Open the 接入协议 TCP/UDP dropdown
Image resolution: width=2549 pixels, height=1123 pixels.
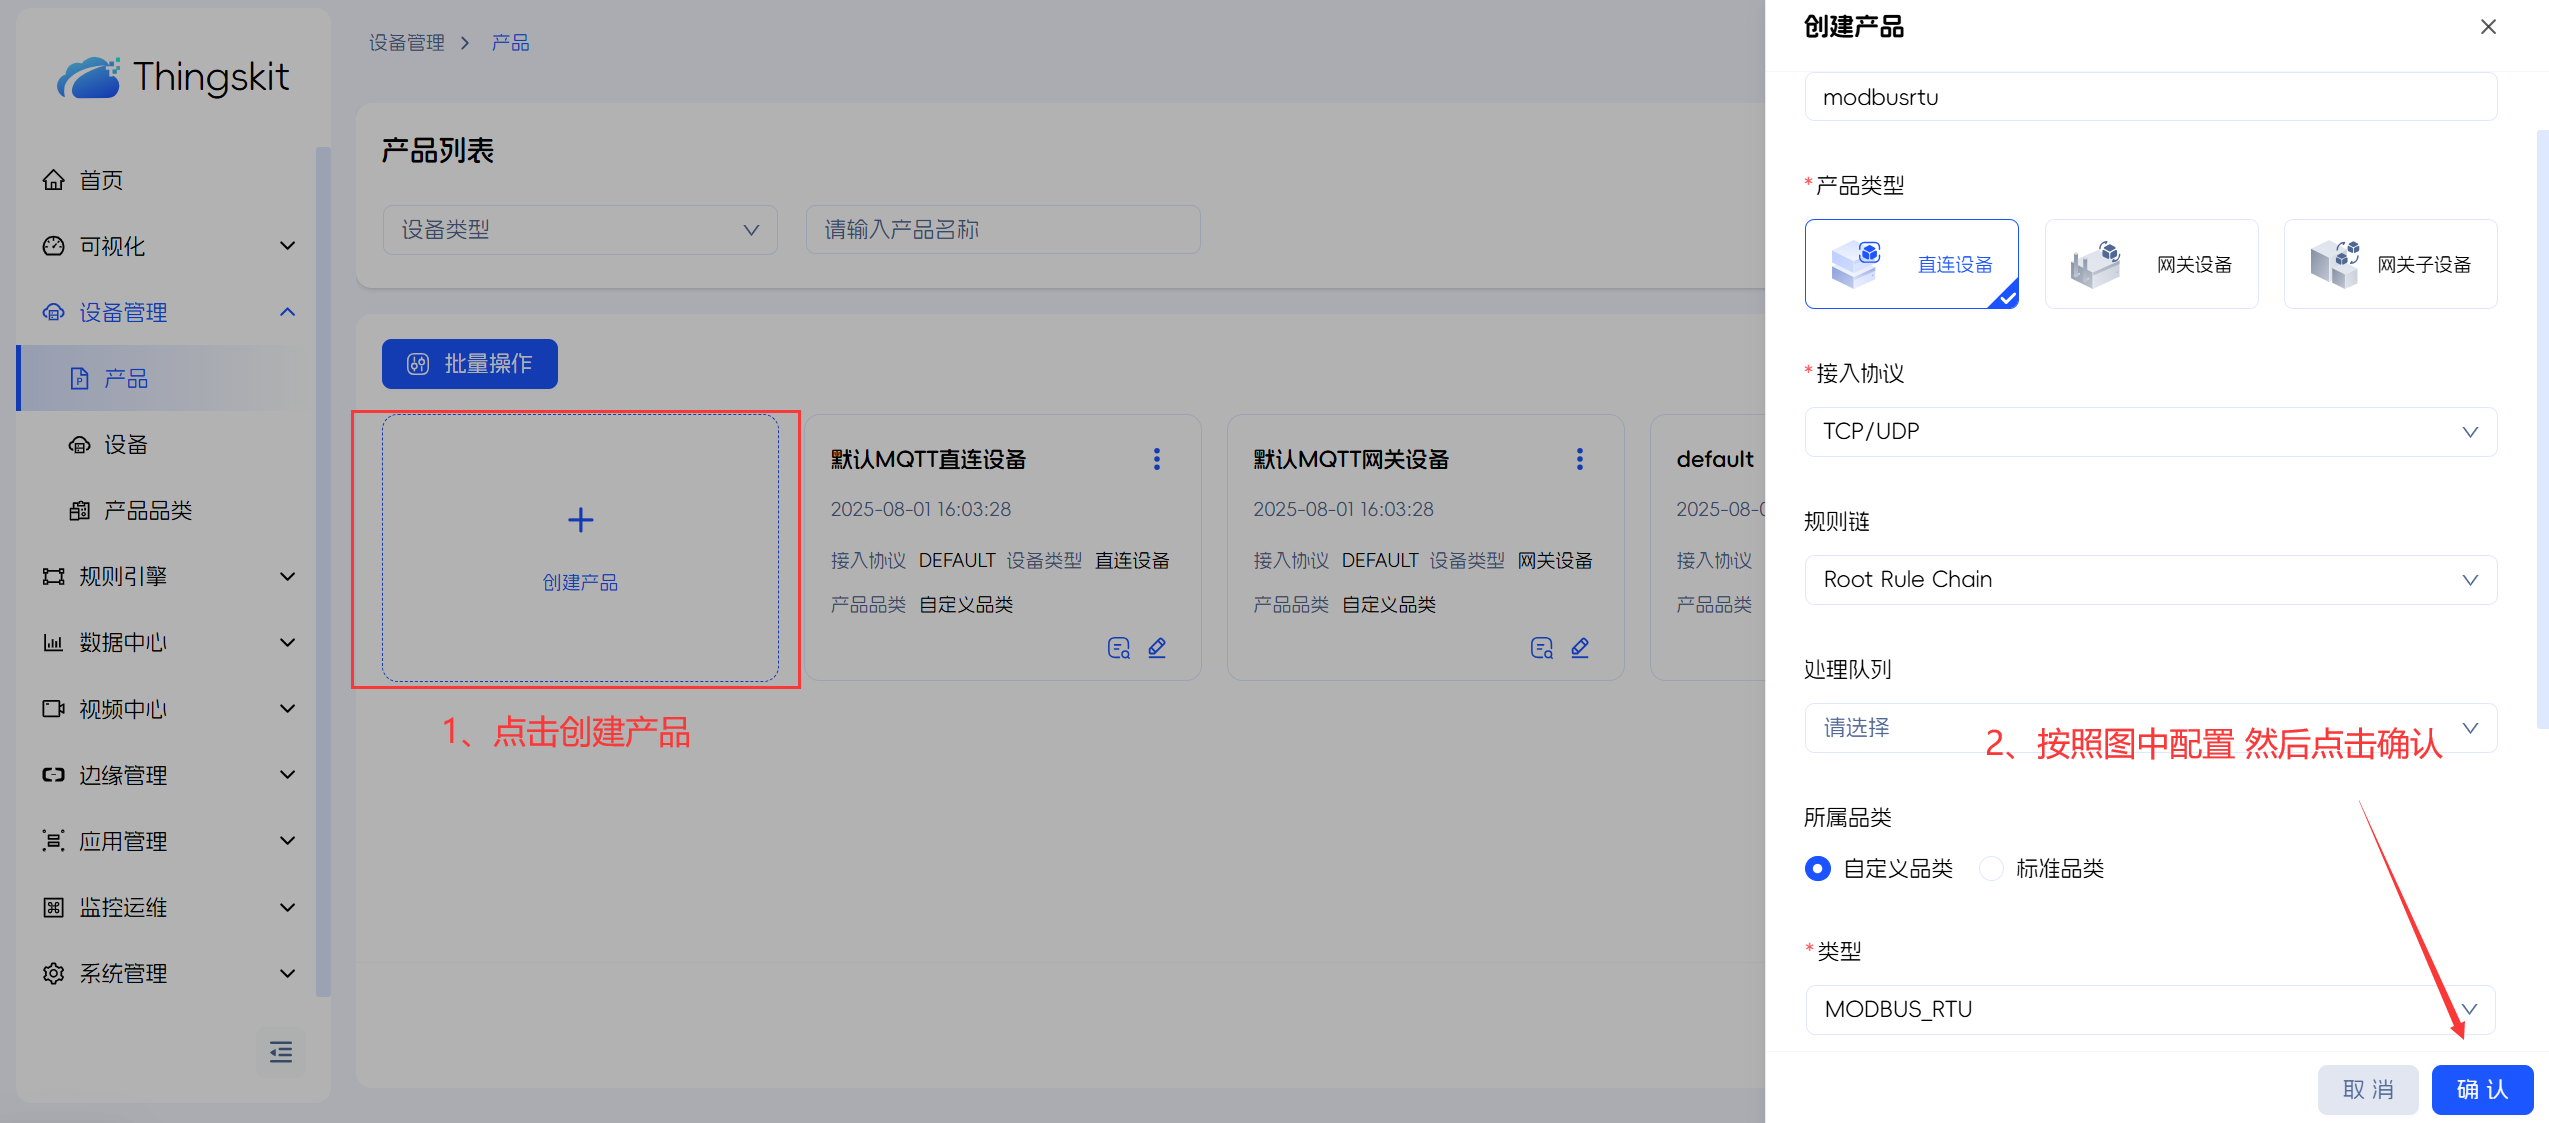[2150, 432]
